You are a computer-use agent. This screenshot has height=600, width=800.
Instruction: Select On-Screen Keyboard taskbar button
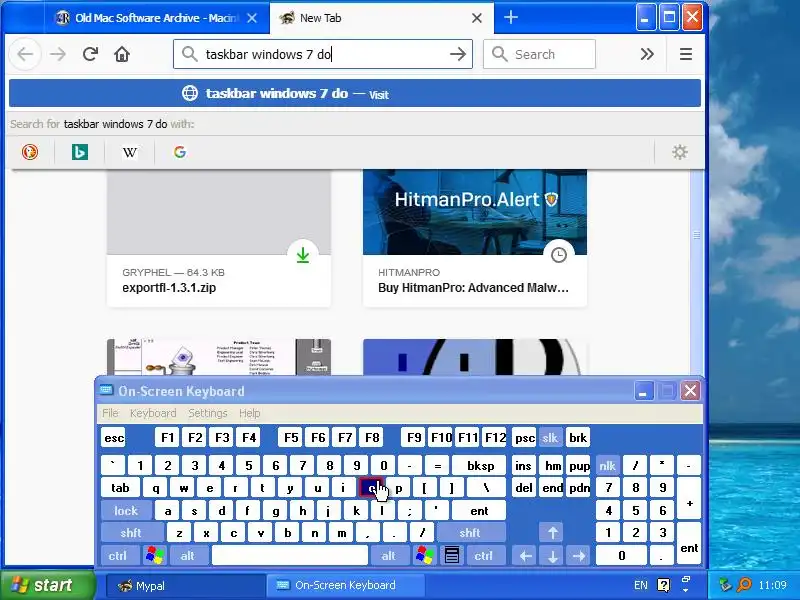346,585
